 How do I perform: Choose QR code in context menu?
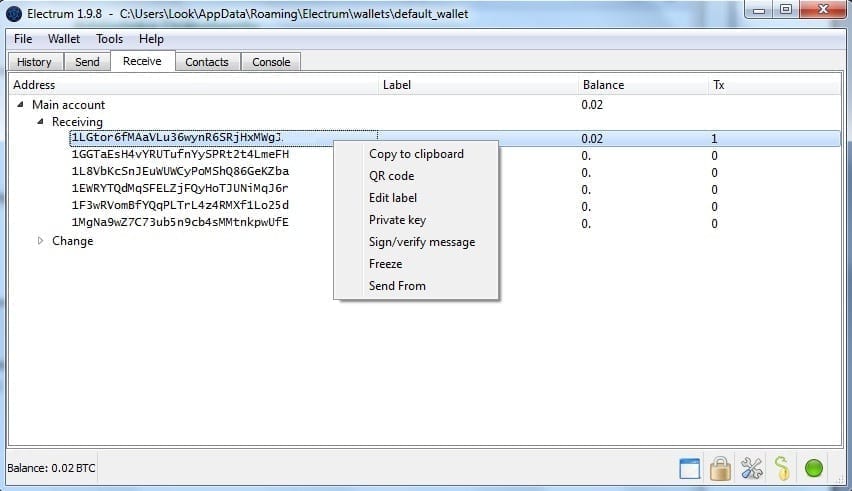point(416,176)
